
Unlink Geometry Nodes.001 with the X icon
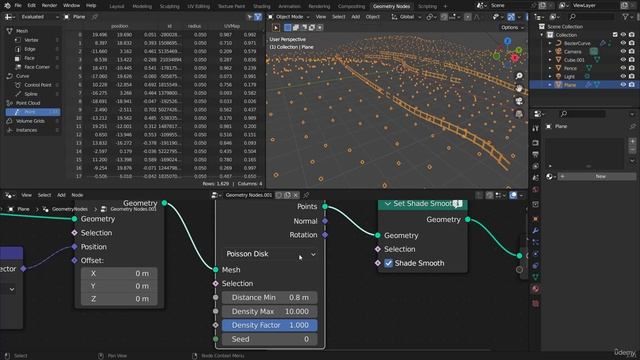pyautogui.click(x=296, y=195)
